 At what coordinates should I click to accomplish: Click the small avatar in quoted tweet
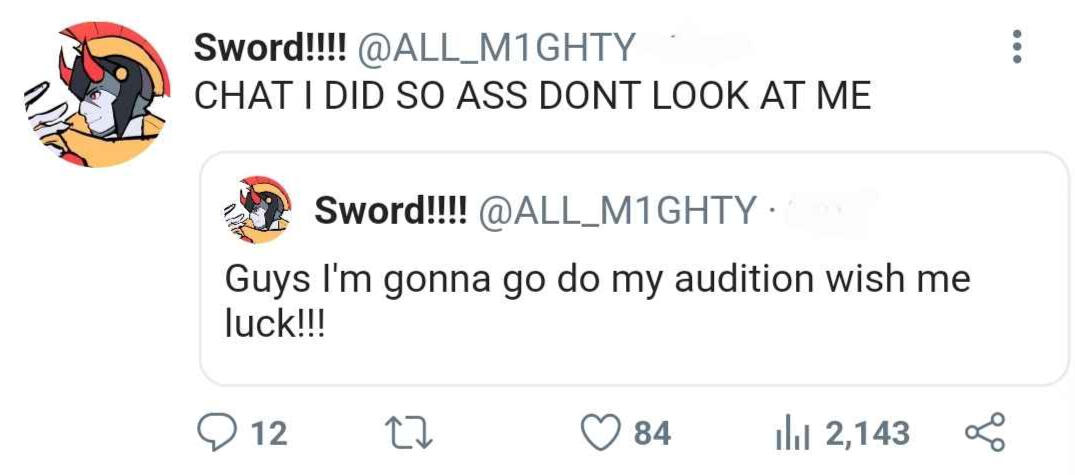[258, 209]
